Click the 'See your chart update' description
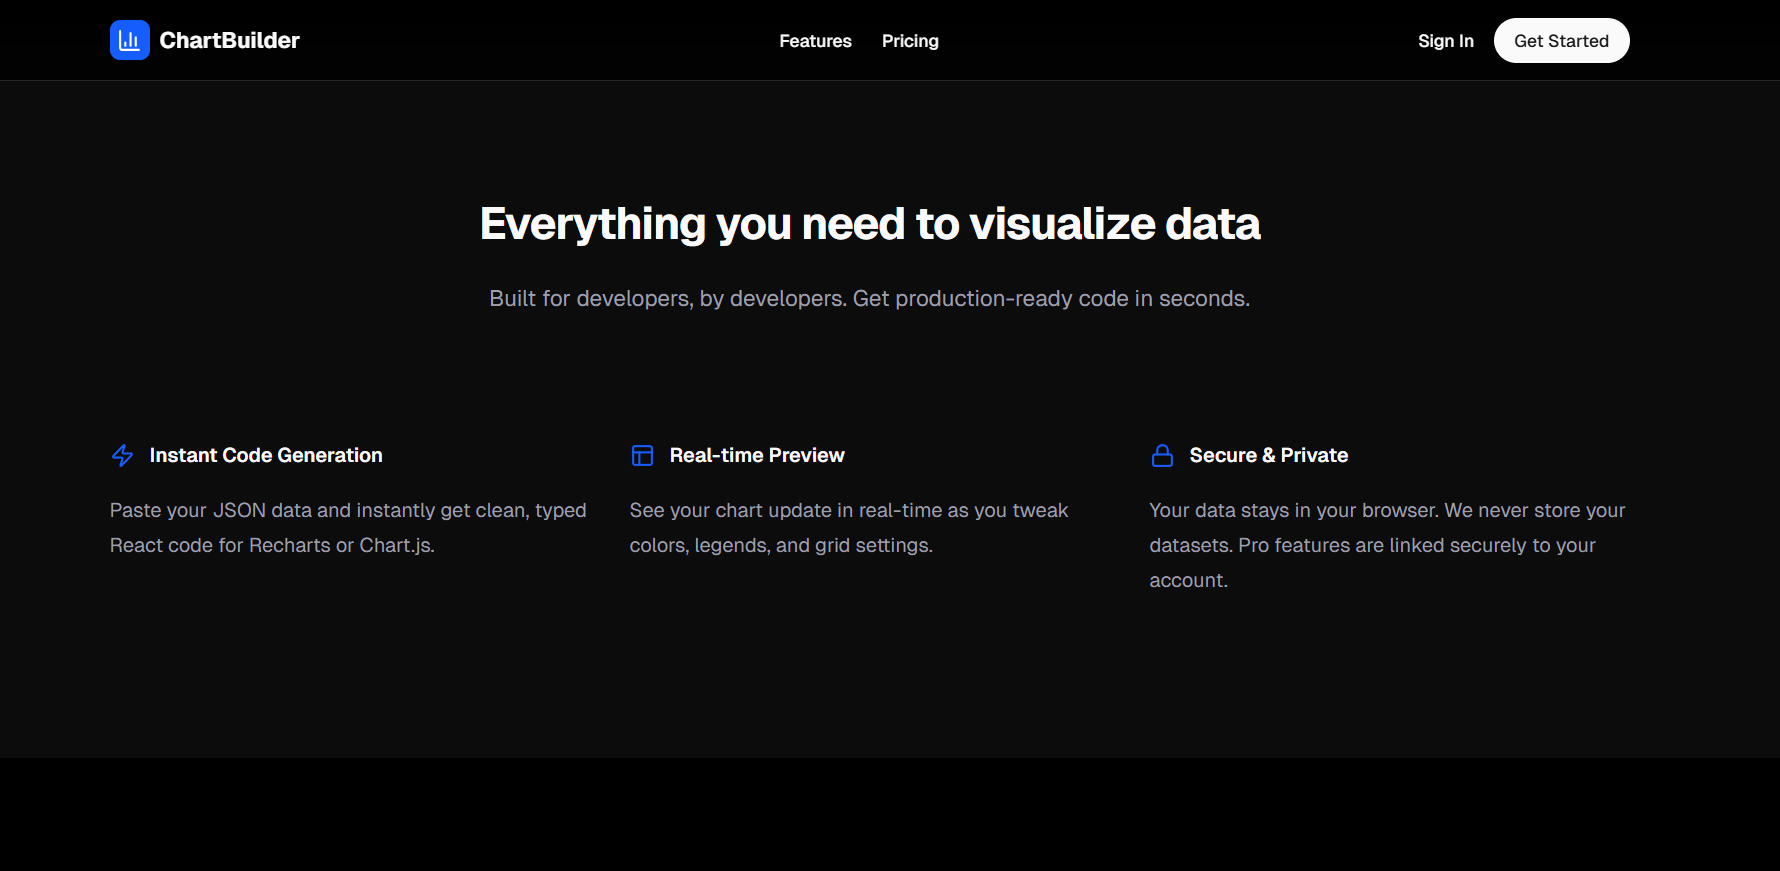The width and height of the screenshot is (1780, 871). click(x=849, y=527)
